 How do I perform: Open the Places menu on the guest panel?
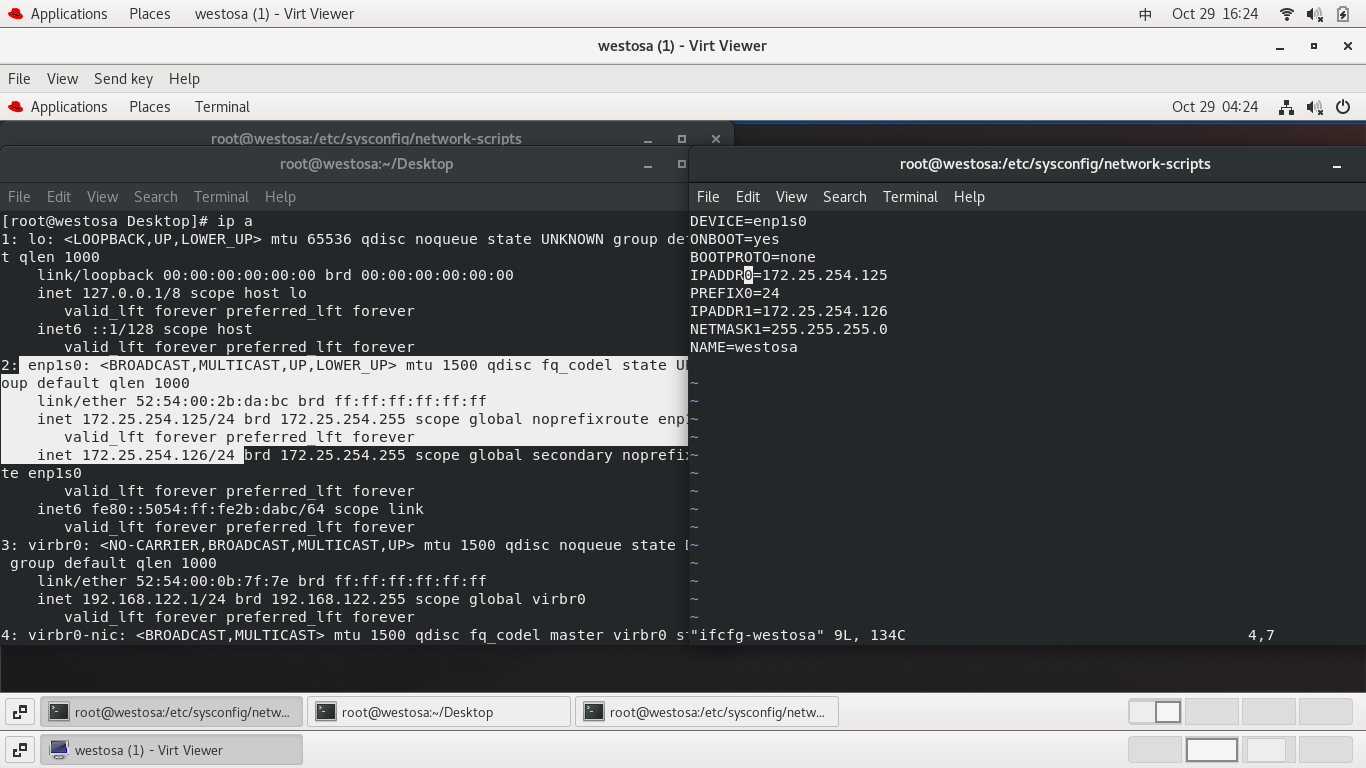point(149,107)
